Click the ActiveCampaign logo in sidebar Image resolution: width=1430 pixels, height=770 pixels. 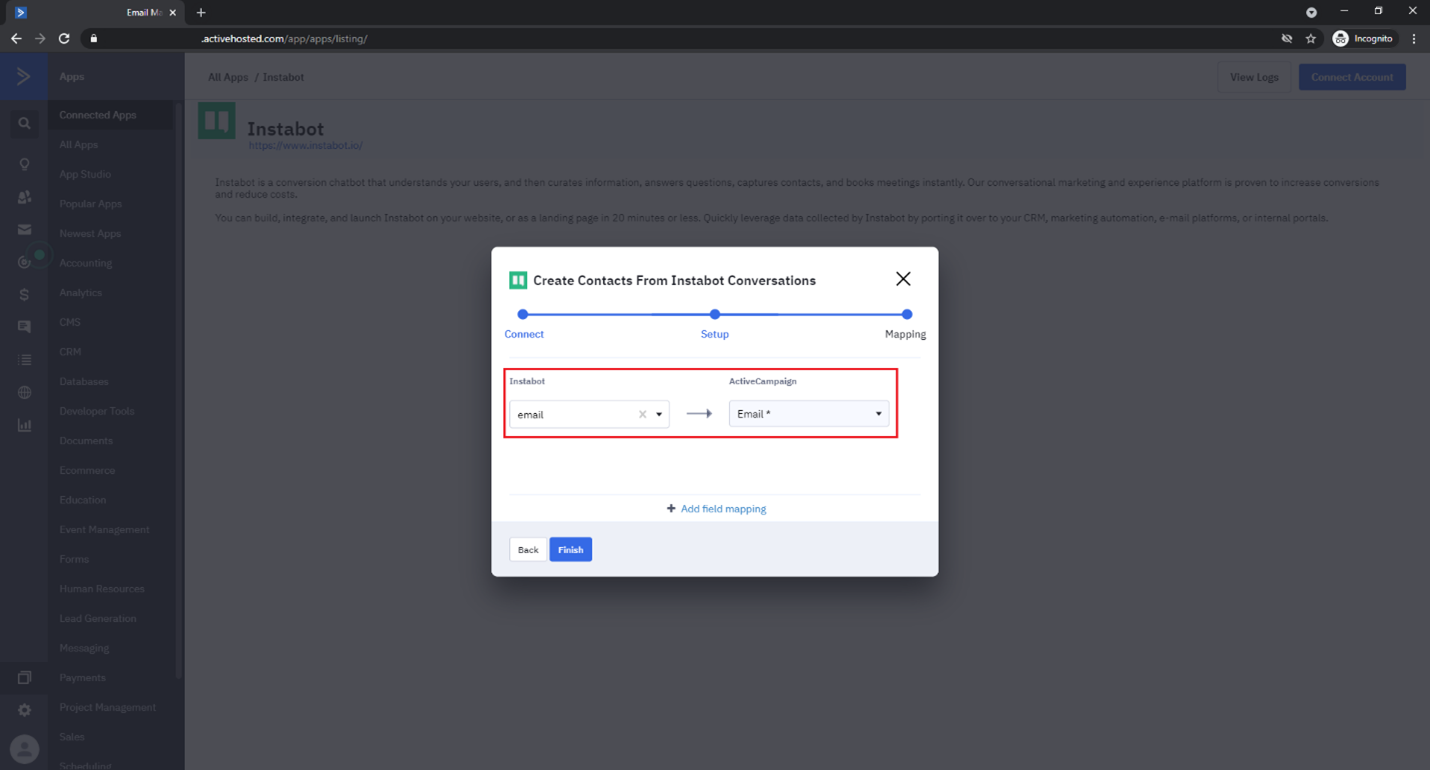(x=23, y=77)
